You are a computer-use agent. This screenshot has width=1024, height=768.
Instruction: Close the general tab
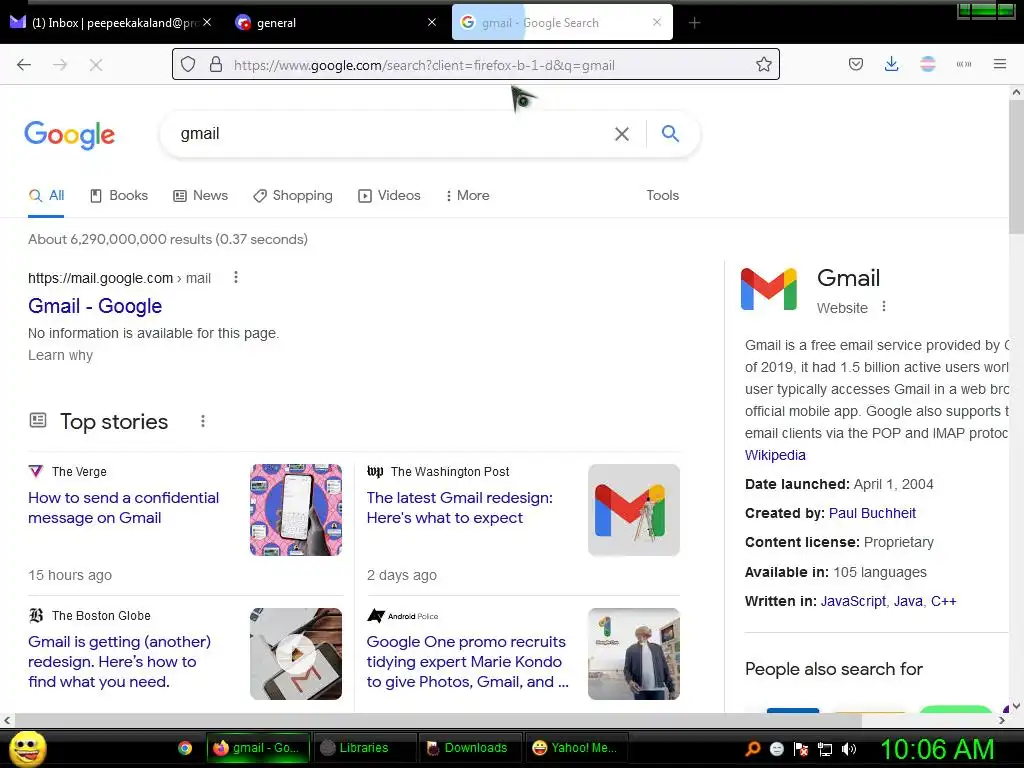pos(432,22)
